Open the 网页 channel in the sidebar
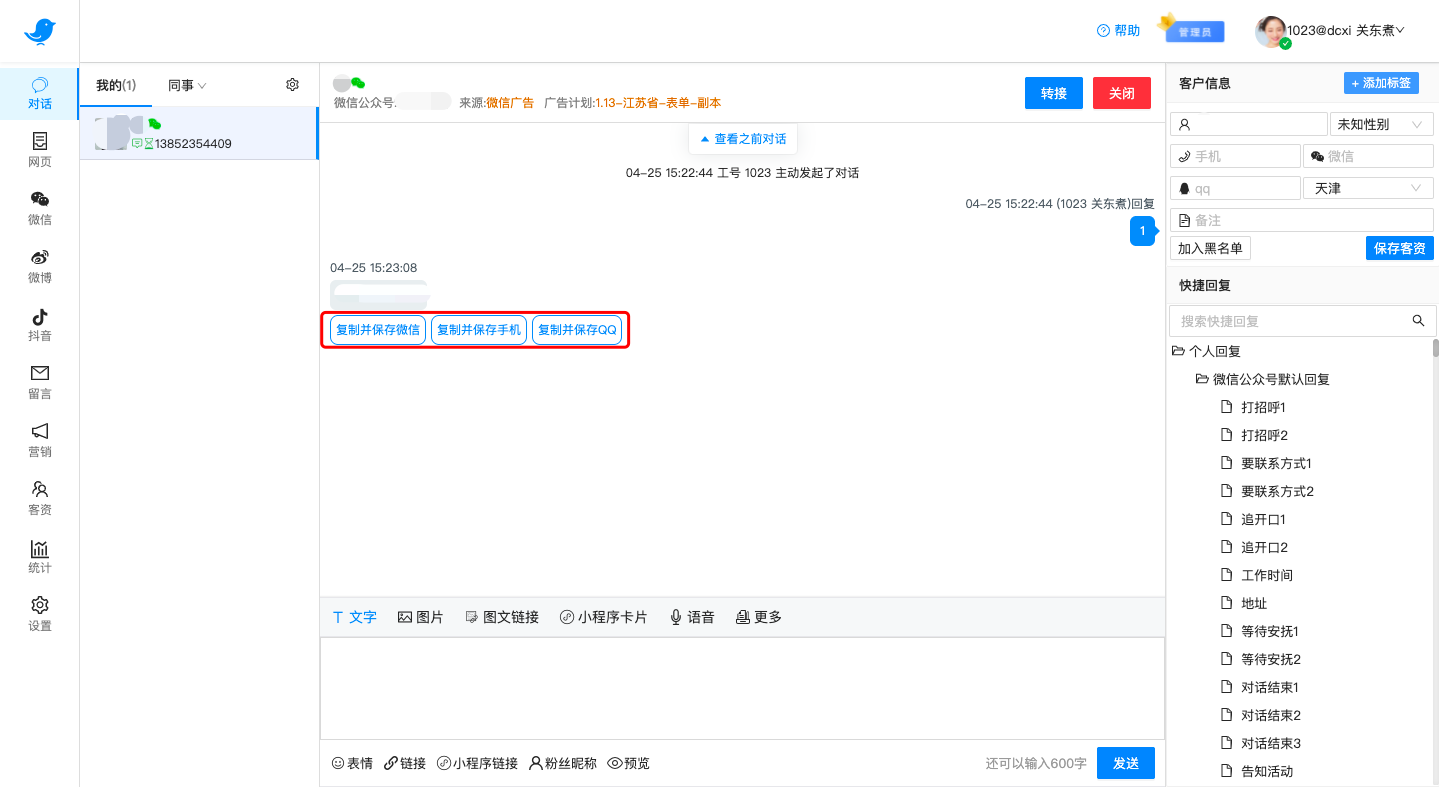 pos(39,148)
